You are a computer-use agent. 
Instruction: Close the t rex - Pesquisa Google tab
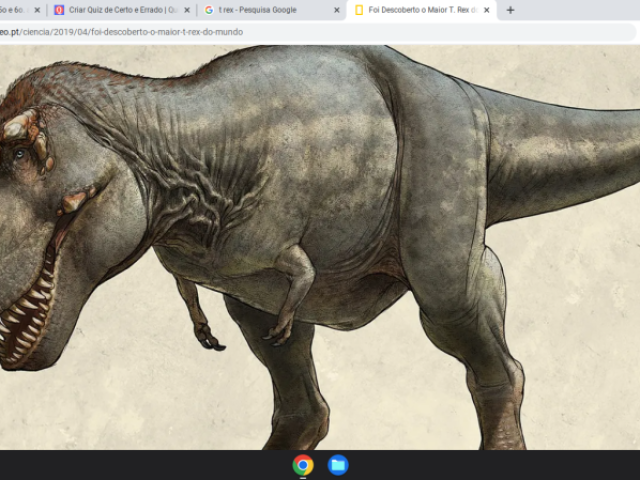pyautogui.click(x=337, y=10)
